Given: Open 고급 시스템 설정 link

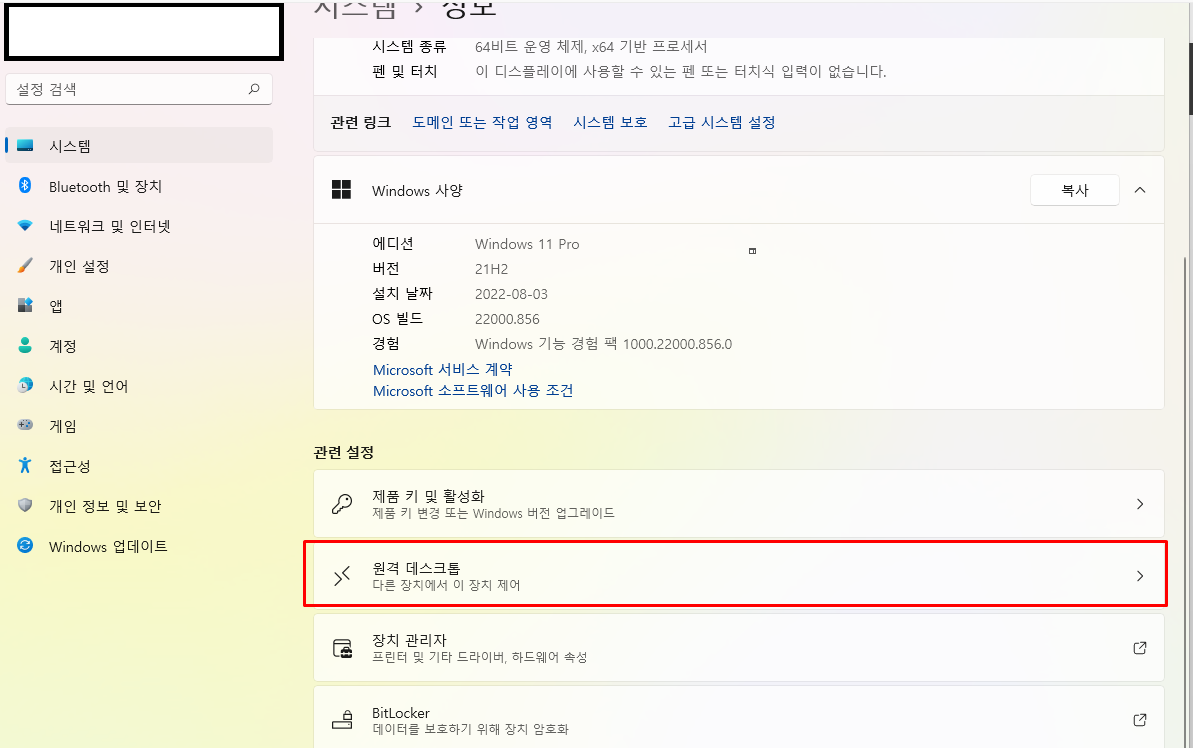Looking at the screenshot, I should [721, 123].
